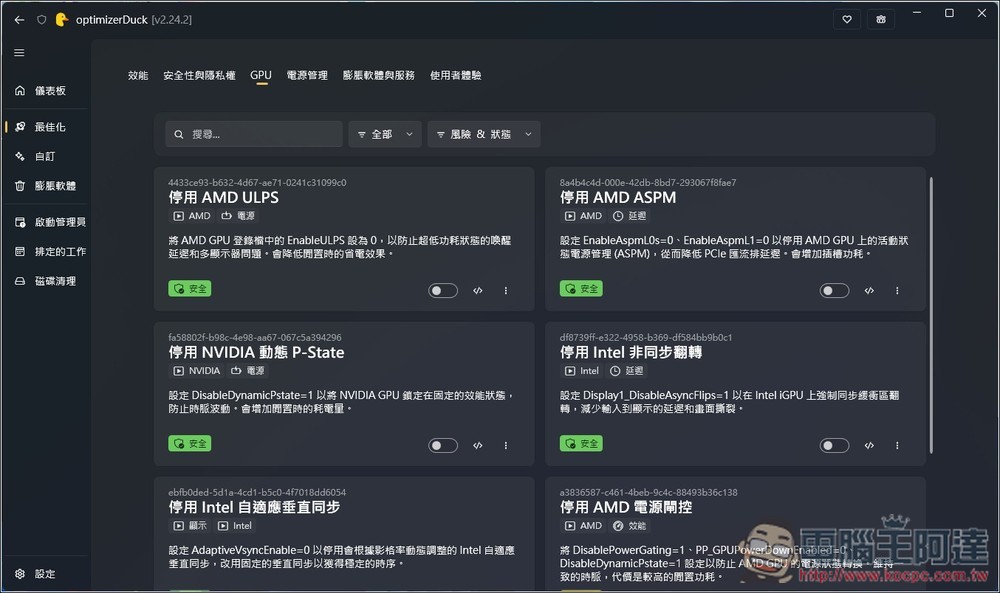Click the title bar icon beside the heart
The height and width of the screenshot is (593, 1000).
(881, 19)
